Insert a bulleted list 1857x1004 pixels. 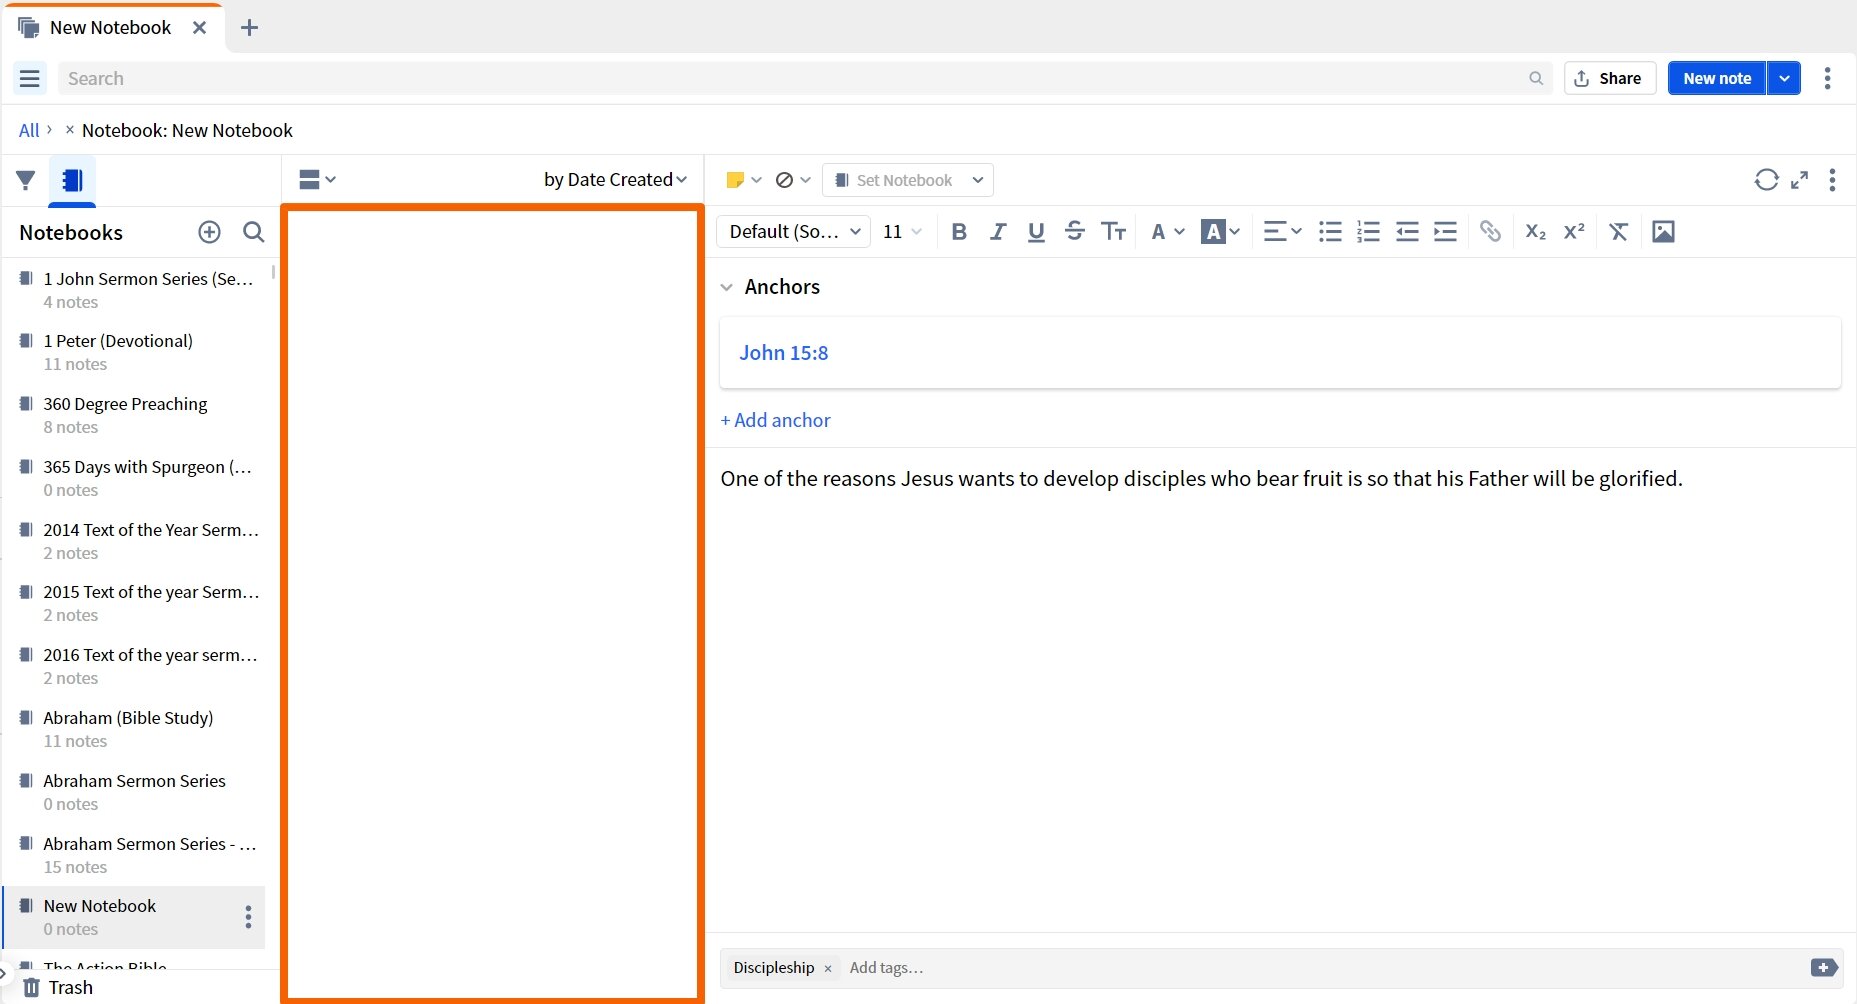(1330, 232)
